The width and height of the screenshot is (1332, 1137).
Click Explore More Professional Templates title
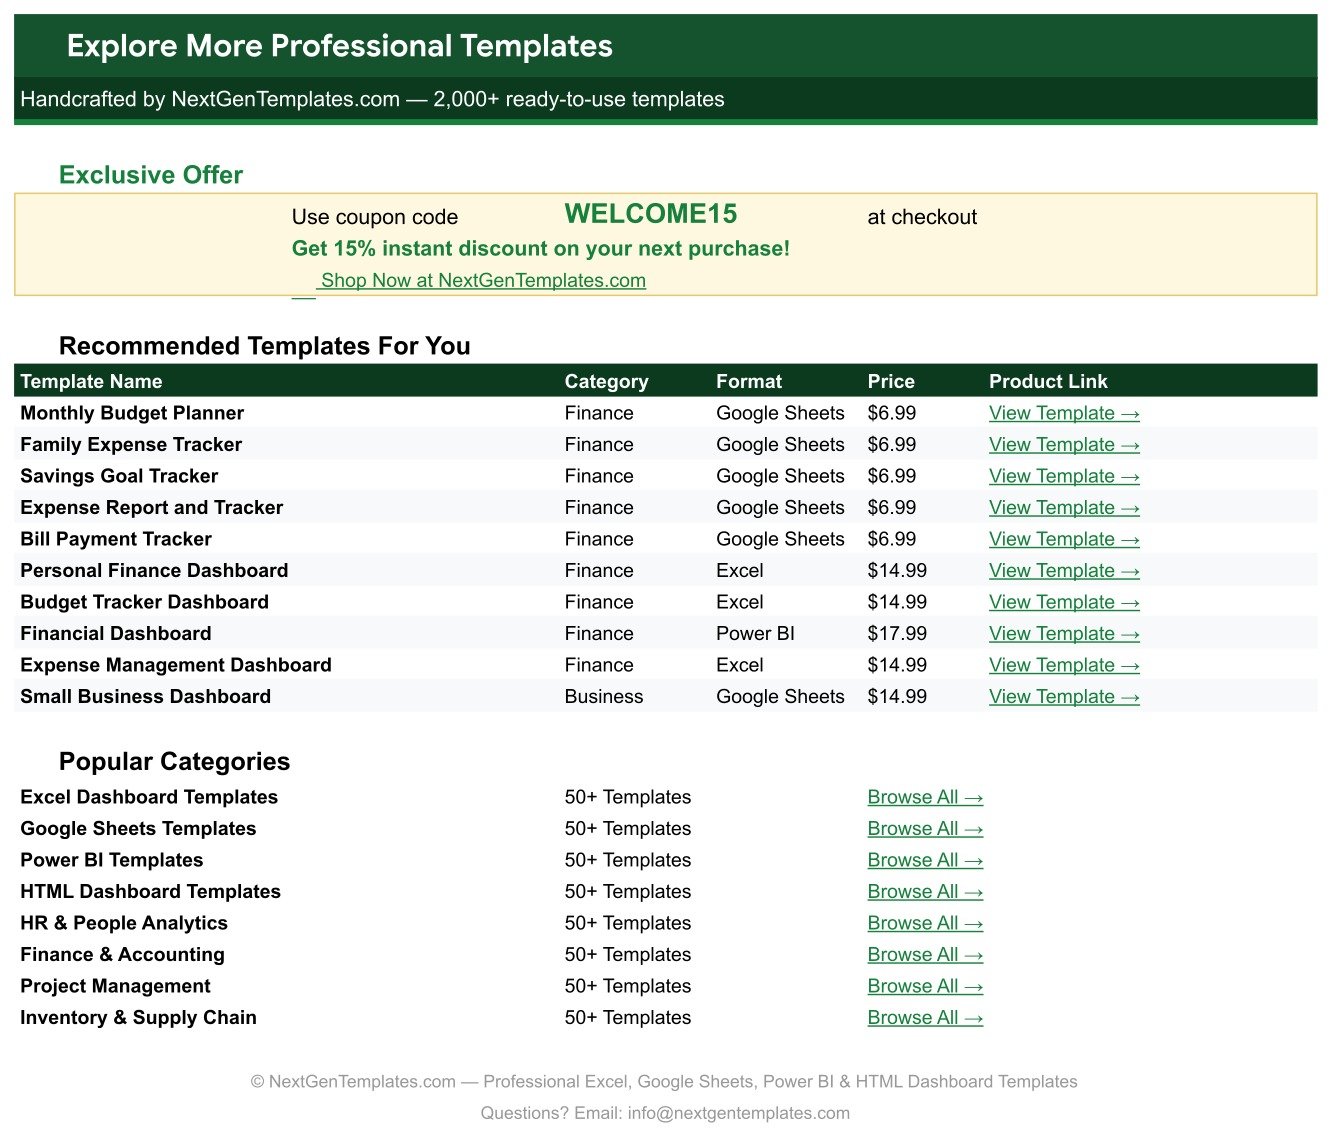coord(340,46)
